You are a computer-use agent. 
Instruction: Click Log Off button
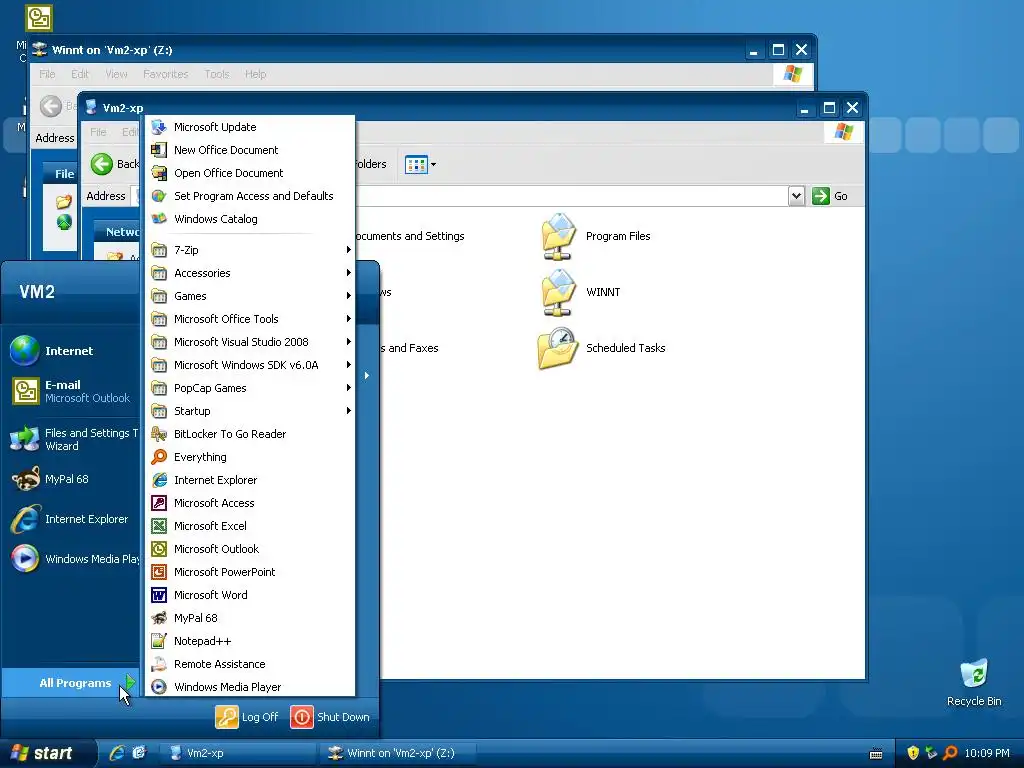tap(248, 716)
